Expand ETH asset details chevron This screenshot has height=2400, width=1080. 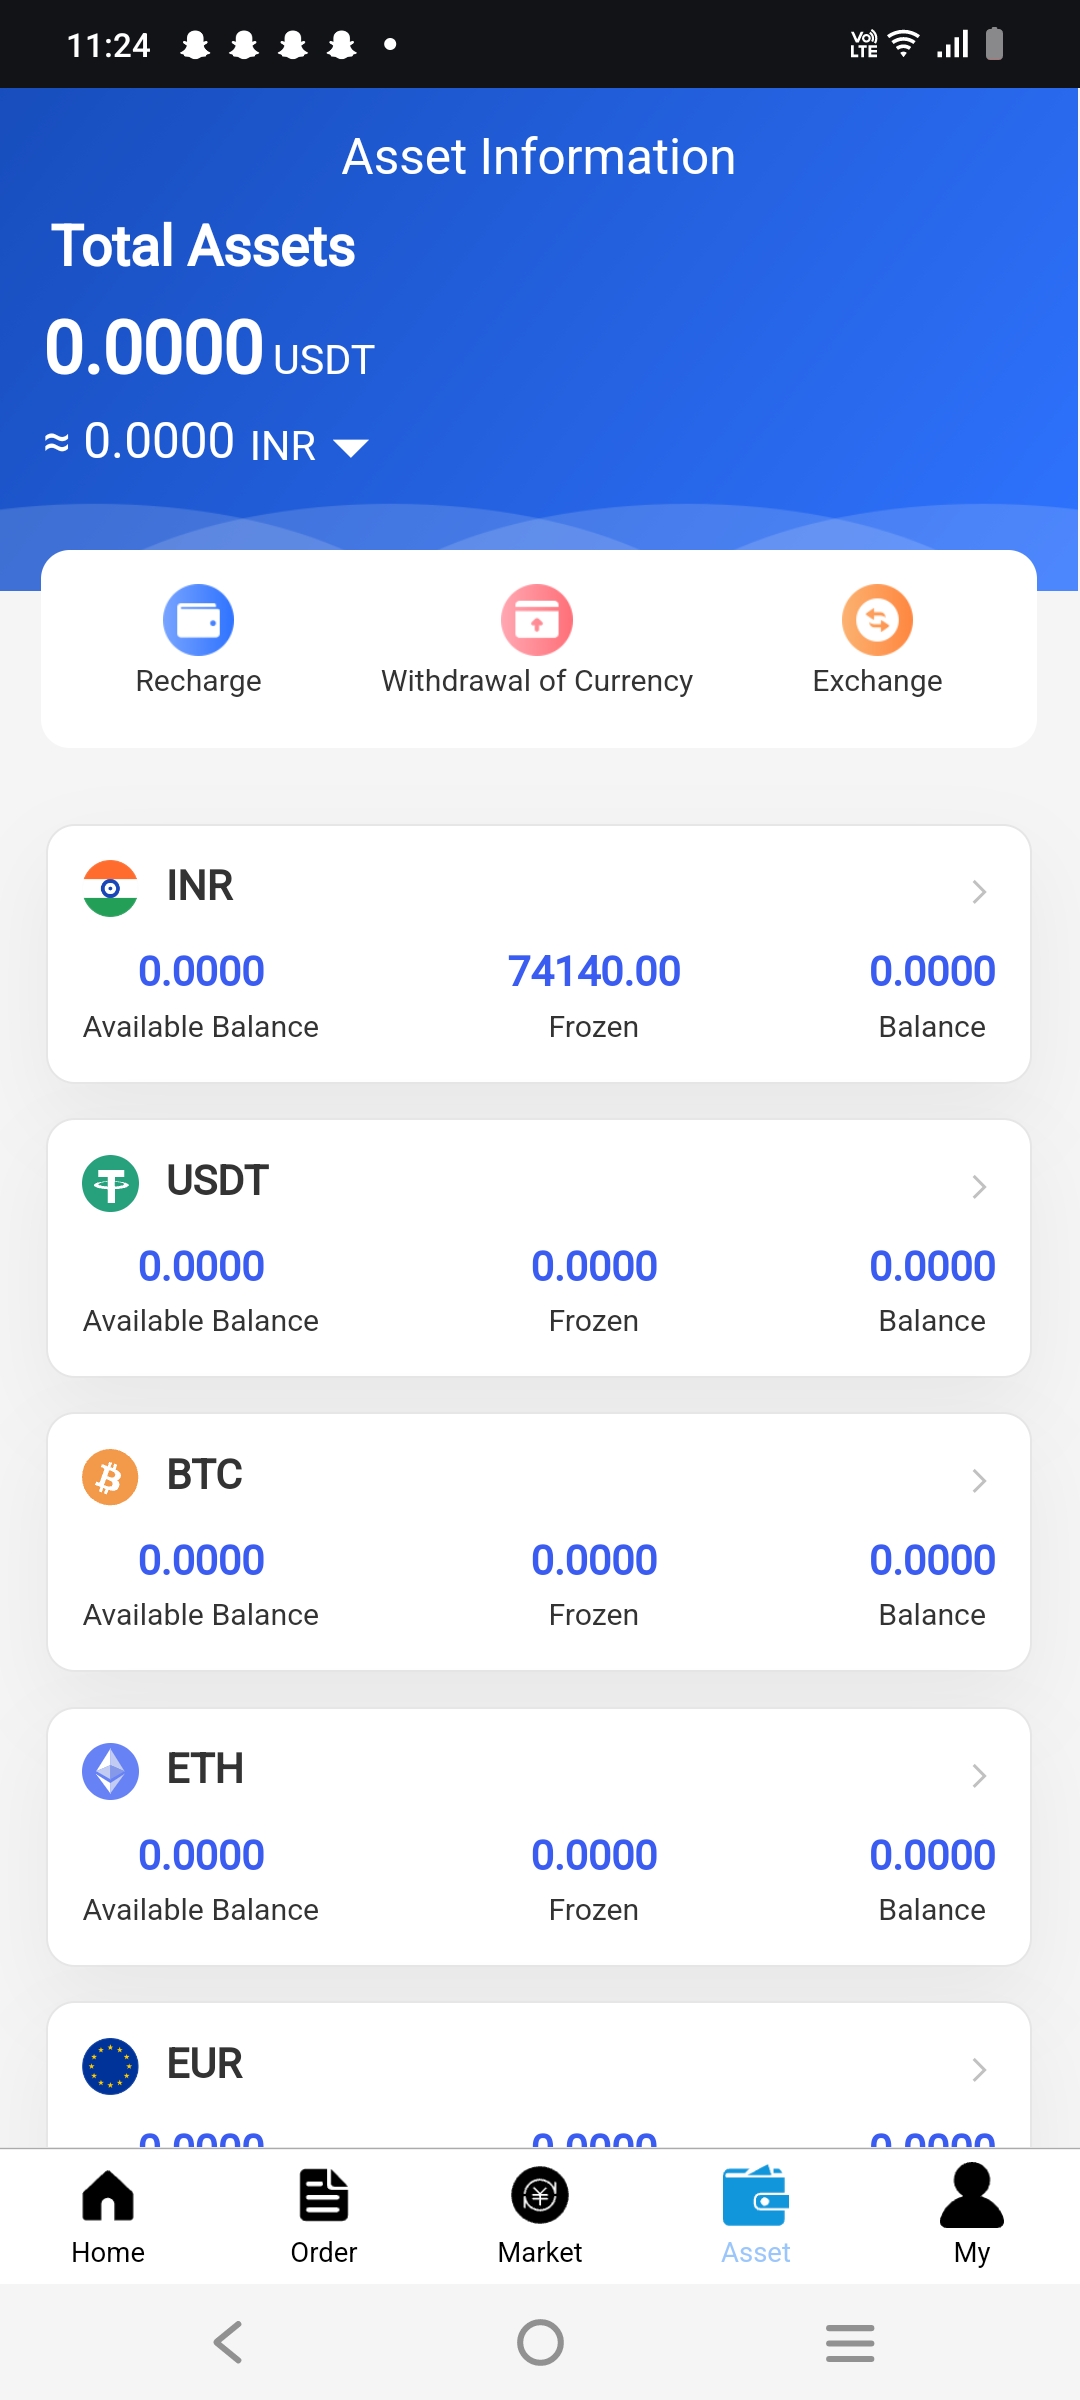(979, 1775)
